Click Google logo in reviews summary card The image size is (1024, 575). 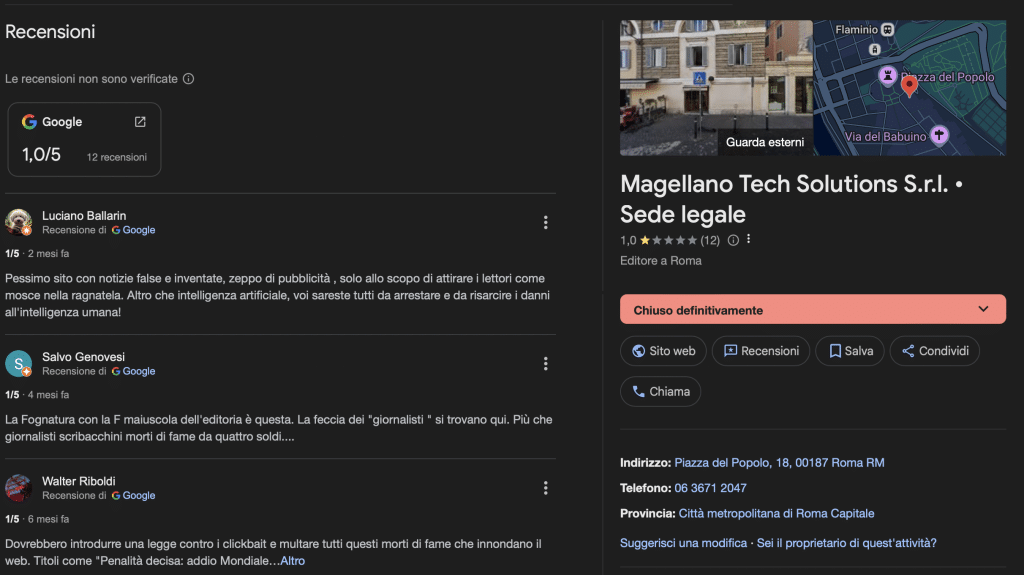tap(29, 122)
